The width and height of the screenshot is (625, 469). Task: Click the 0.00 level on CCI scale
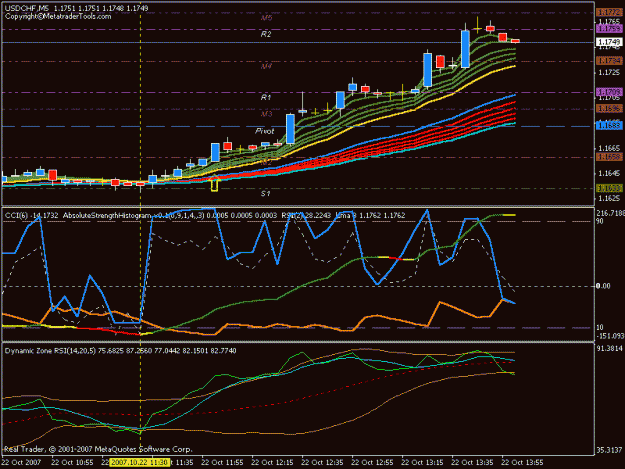point(603,286)
